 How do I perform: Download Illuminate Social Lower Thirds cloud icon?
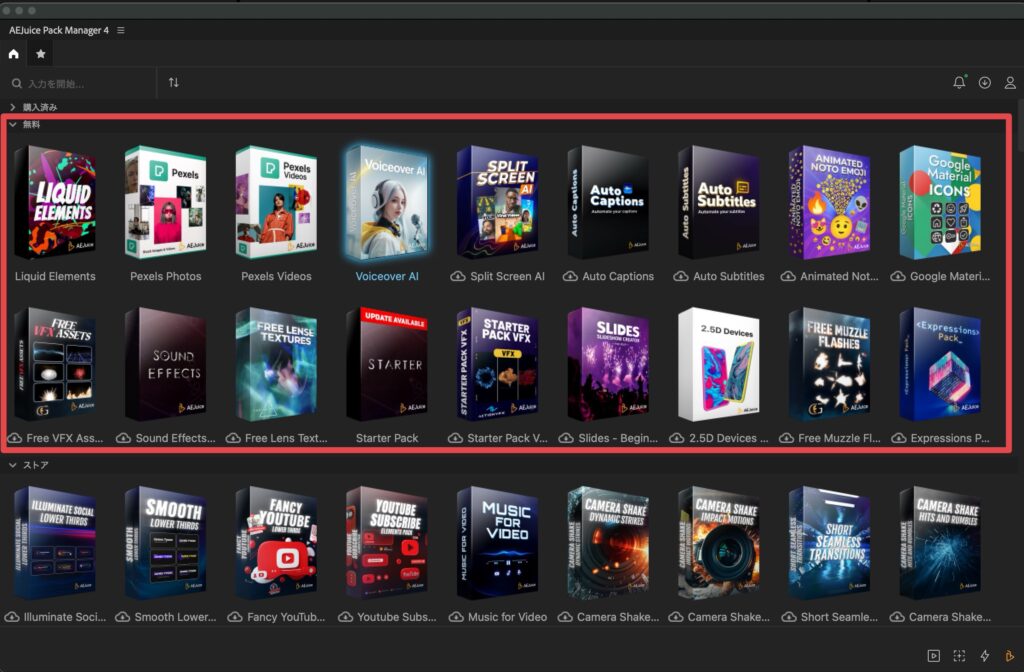[x=12, y=617]
